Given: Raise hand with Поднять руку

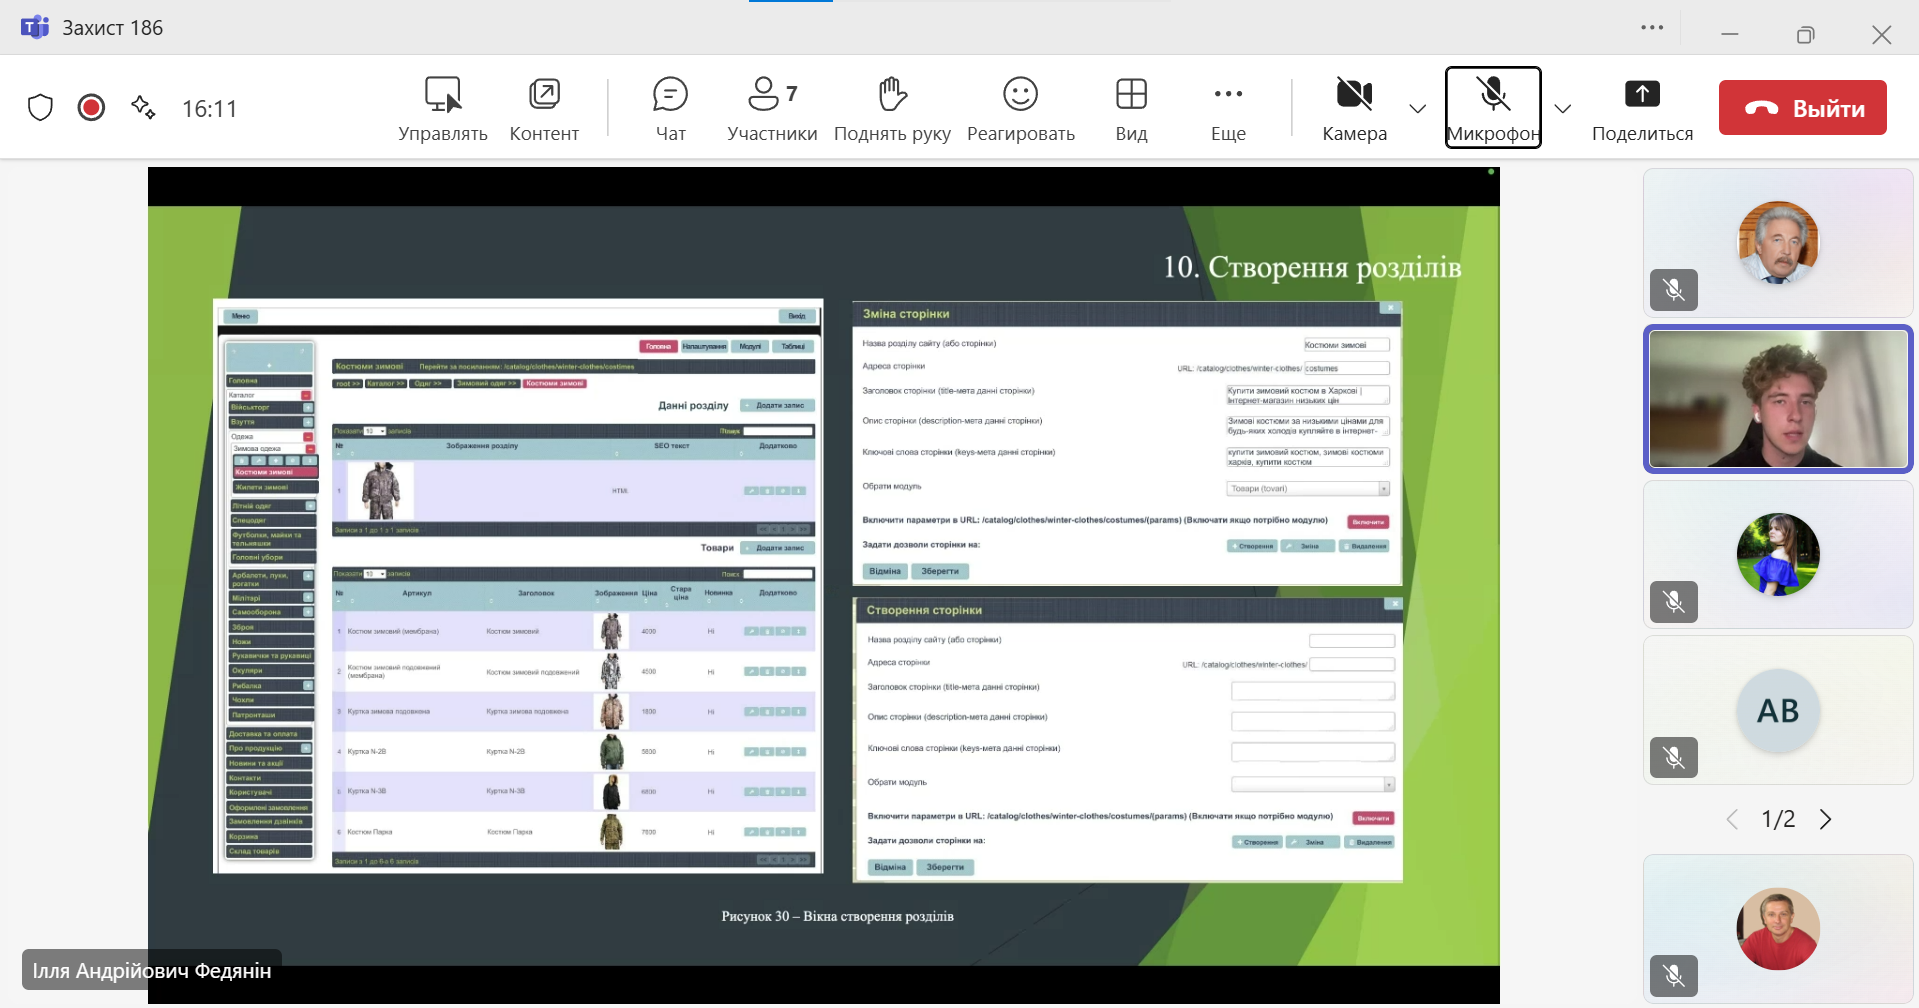Looking at the screenshot, I should point(892,108).
